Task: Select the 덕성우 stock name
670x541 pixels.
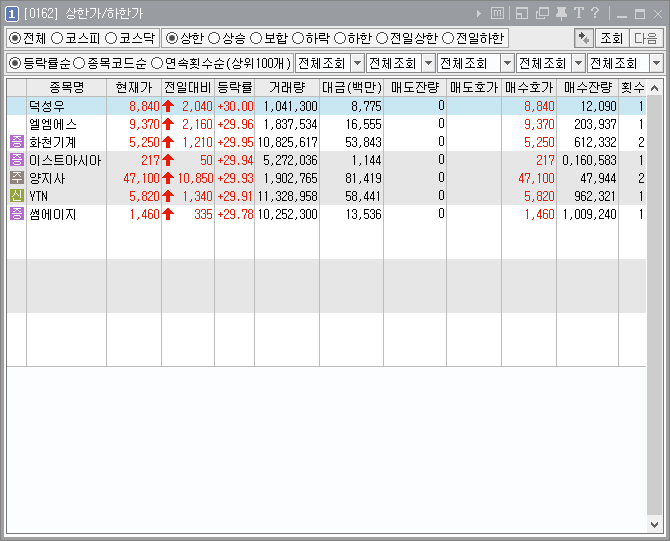Action: [x=47, y=106]
